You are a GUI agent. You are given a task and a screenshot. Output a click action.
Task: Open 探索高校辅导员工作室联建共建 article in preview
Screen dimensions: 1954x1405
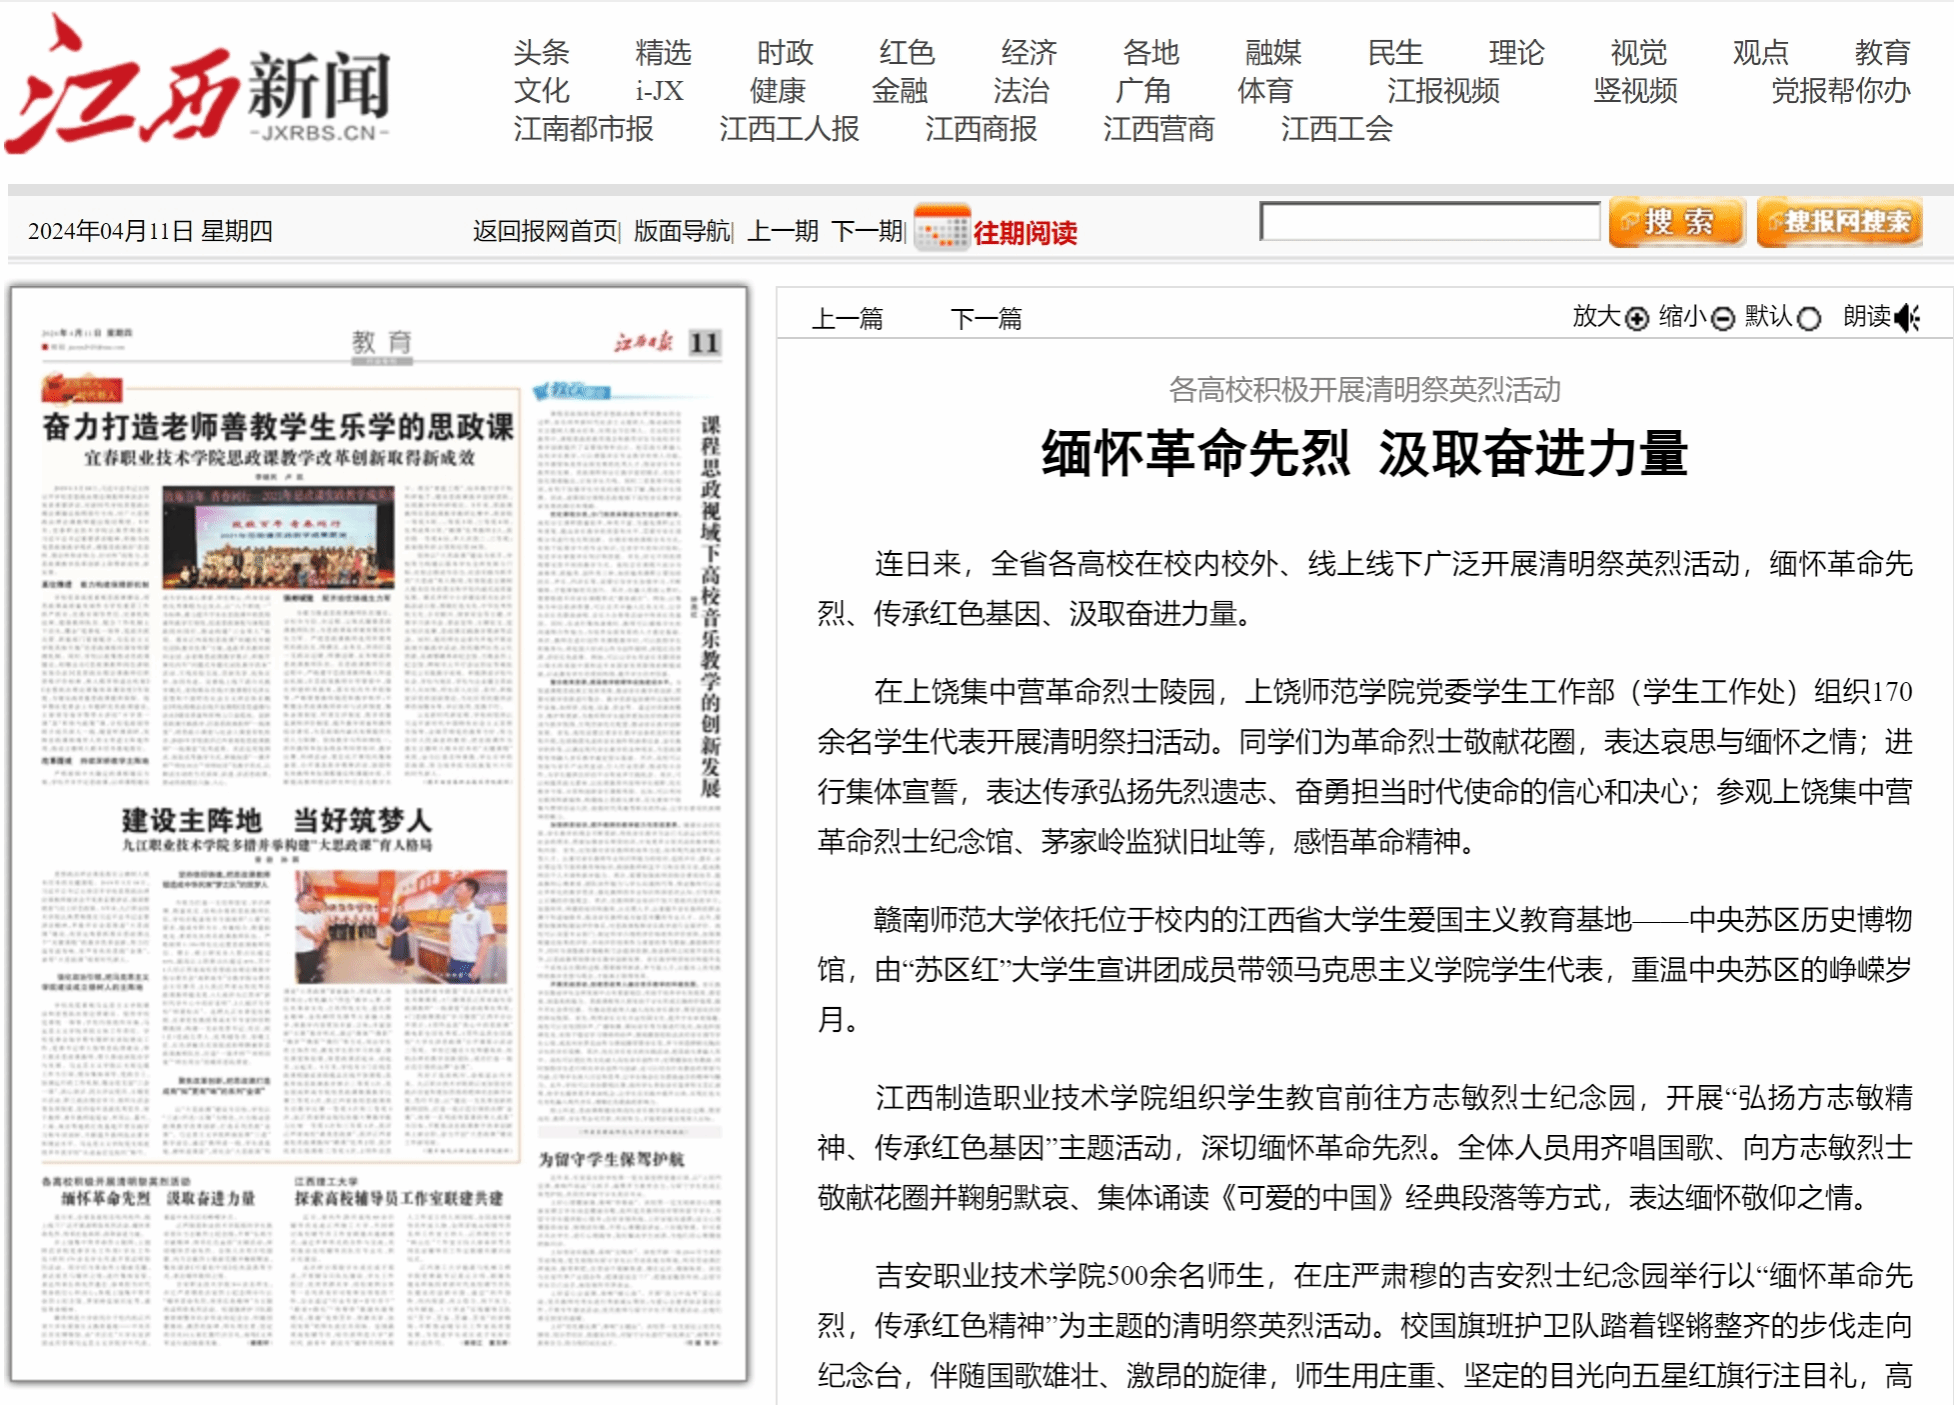(x=398, y=1198)
